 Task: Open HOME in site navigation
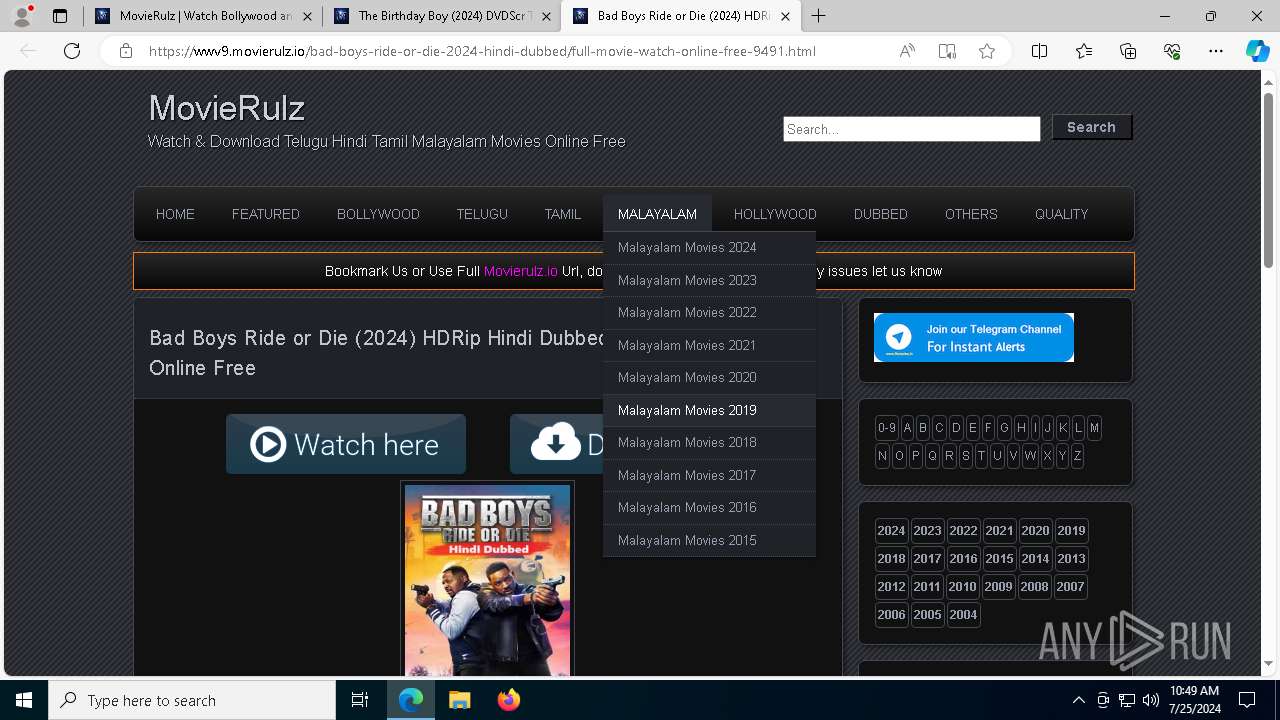tap(175, 214)
